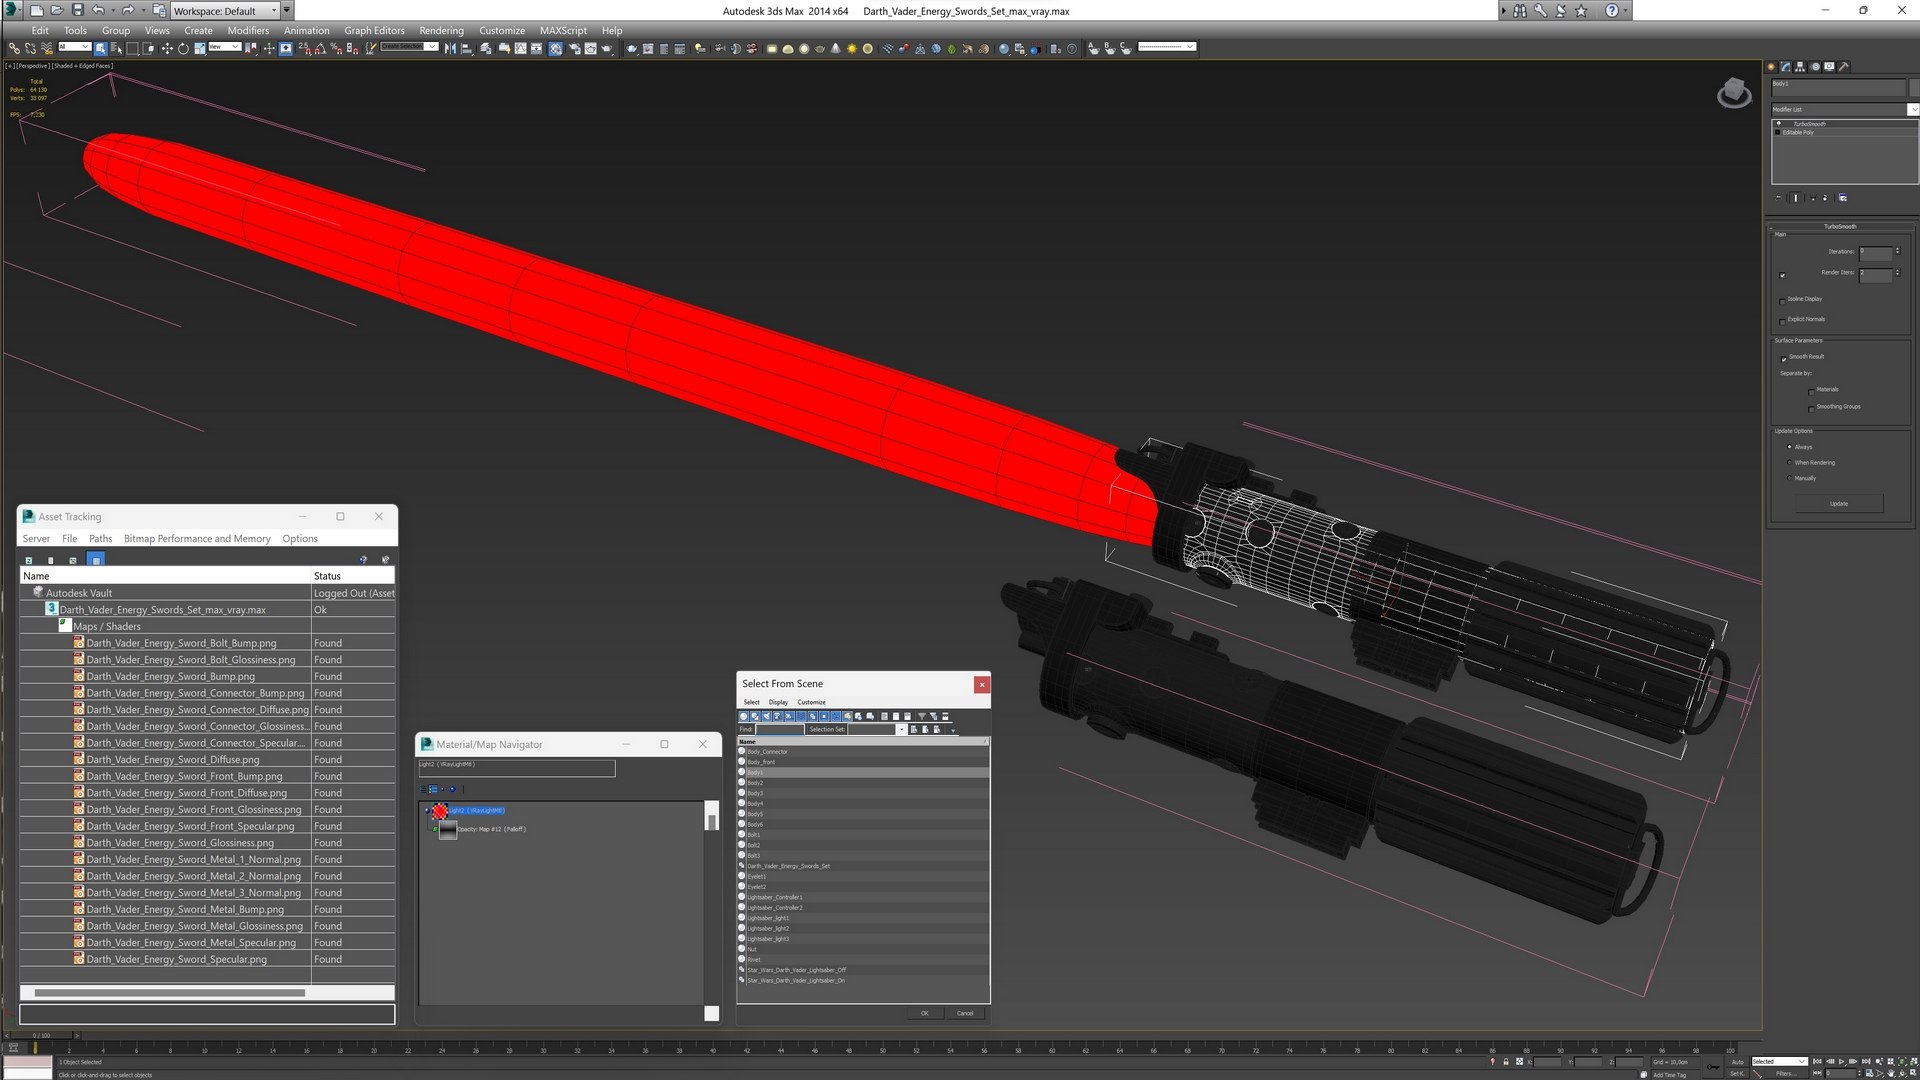The height and width of the screenshot is (1080, 1920).
Task: Click the Save File icon in title bar
Action: [x=77, y=10]
